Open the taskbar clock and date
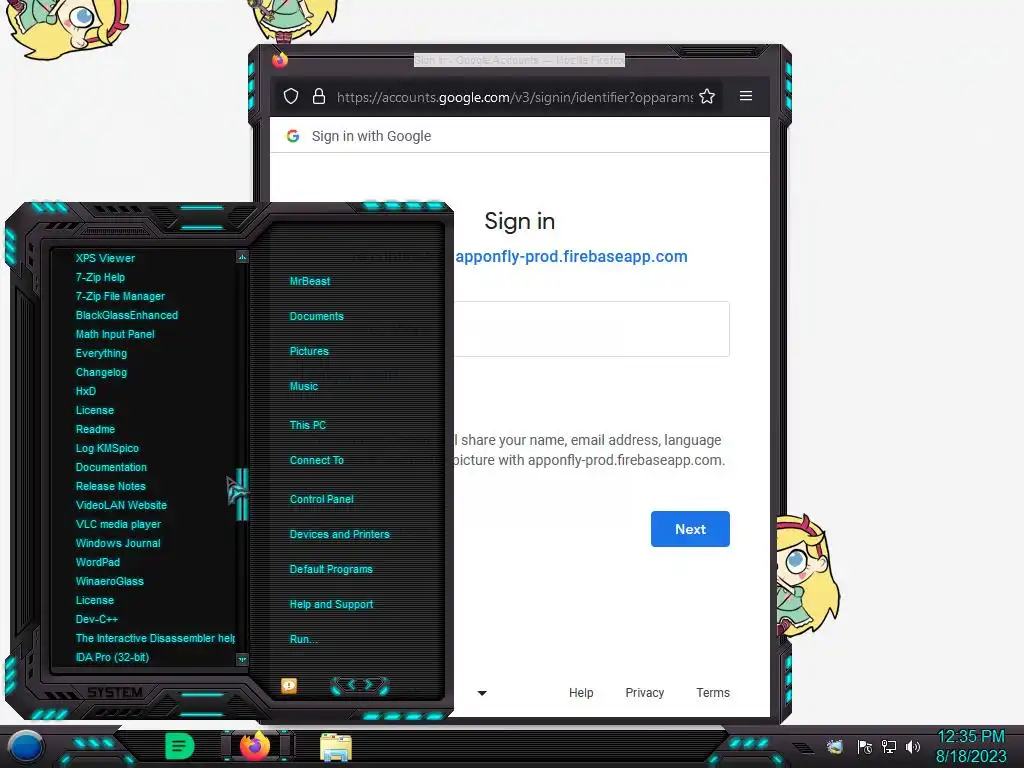Image resolution: width=1024 pixels, height=768 pixels. (x=970, y=746)
